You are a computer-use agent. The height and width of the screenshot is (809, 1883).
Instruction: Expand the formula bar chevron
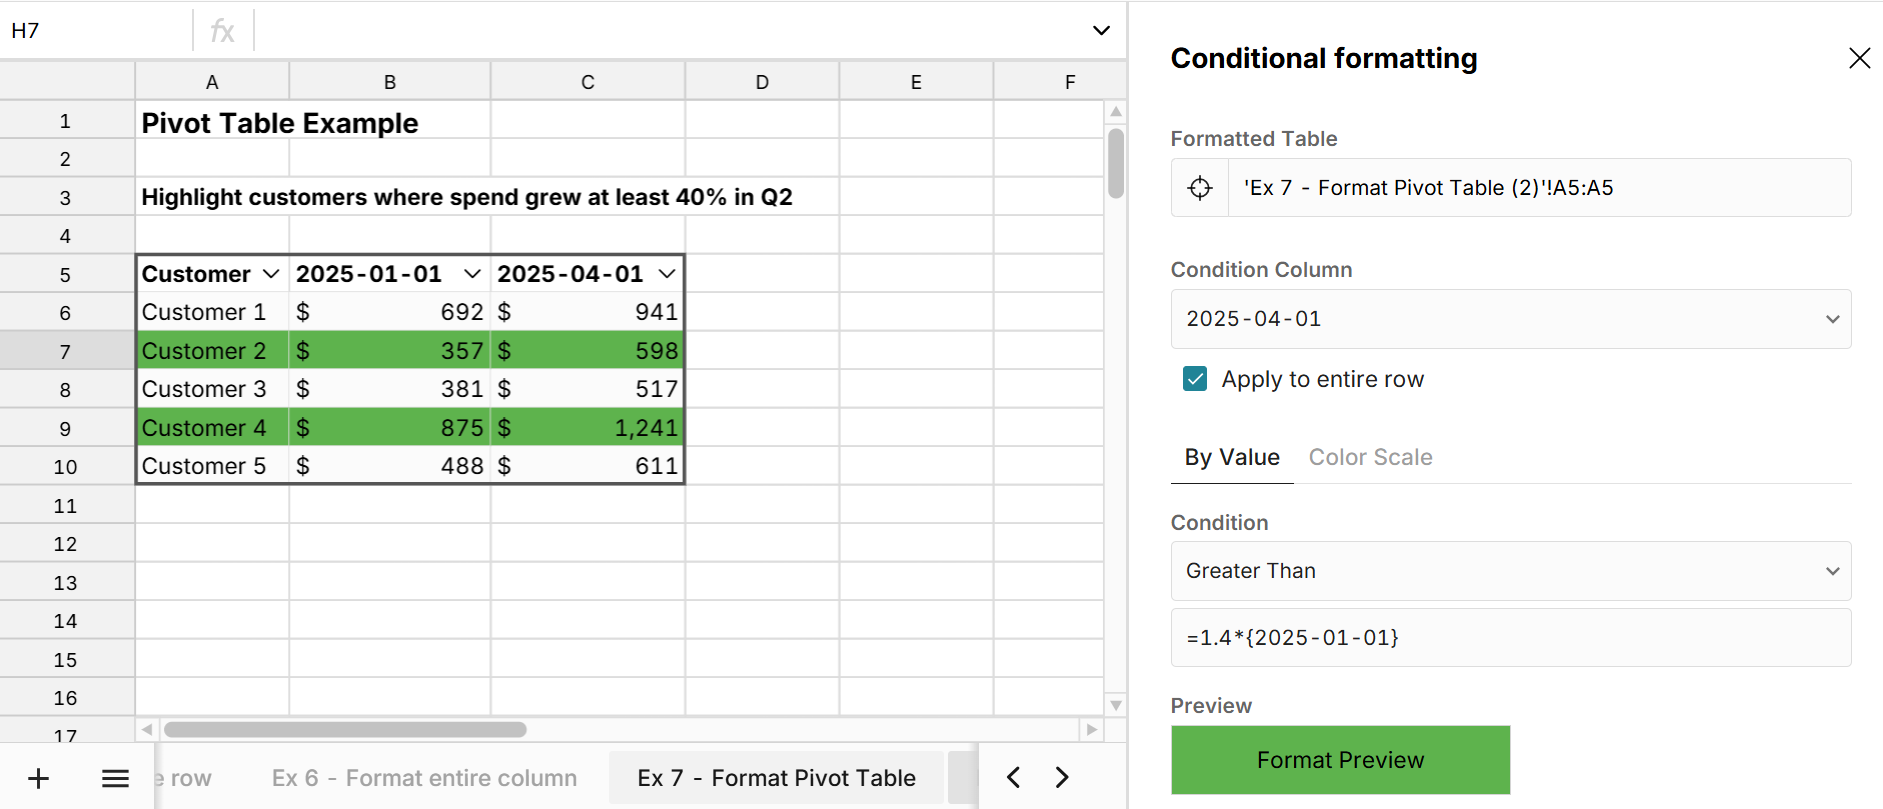point(1100,30)
